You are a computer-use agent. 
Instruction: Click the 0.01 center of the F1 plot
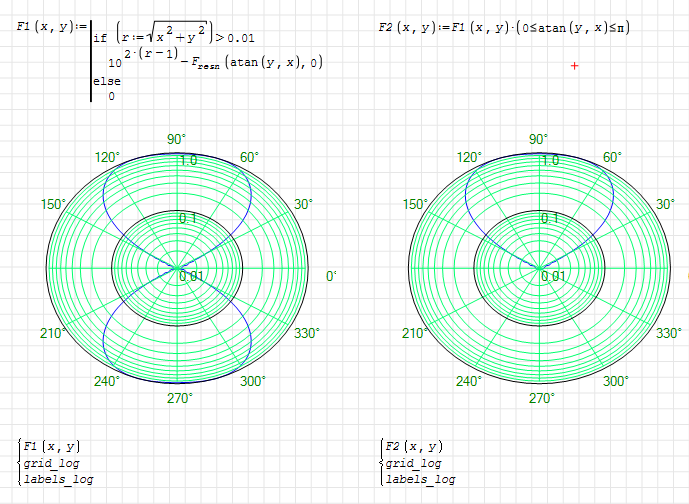tap(191, 276)
